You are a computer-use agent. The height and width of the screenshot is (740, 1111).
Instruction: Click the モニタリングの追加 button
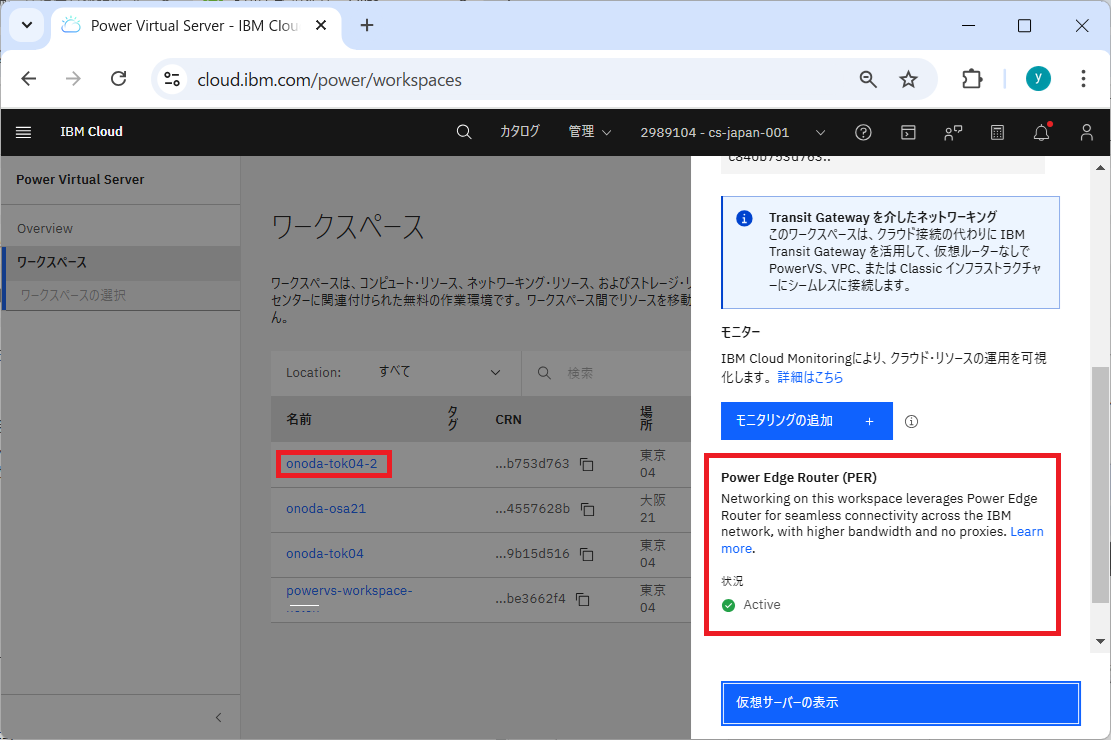(806, 421)
